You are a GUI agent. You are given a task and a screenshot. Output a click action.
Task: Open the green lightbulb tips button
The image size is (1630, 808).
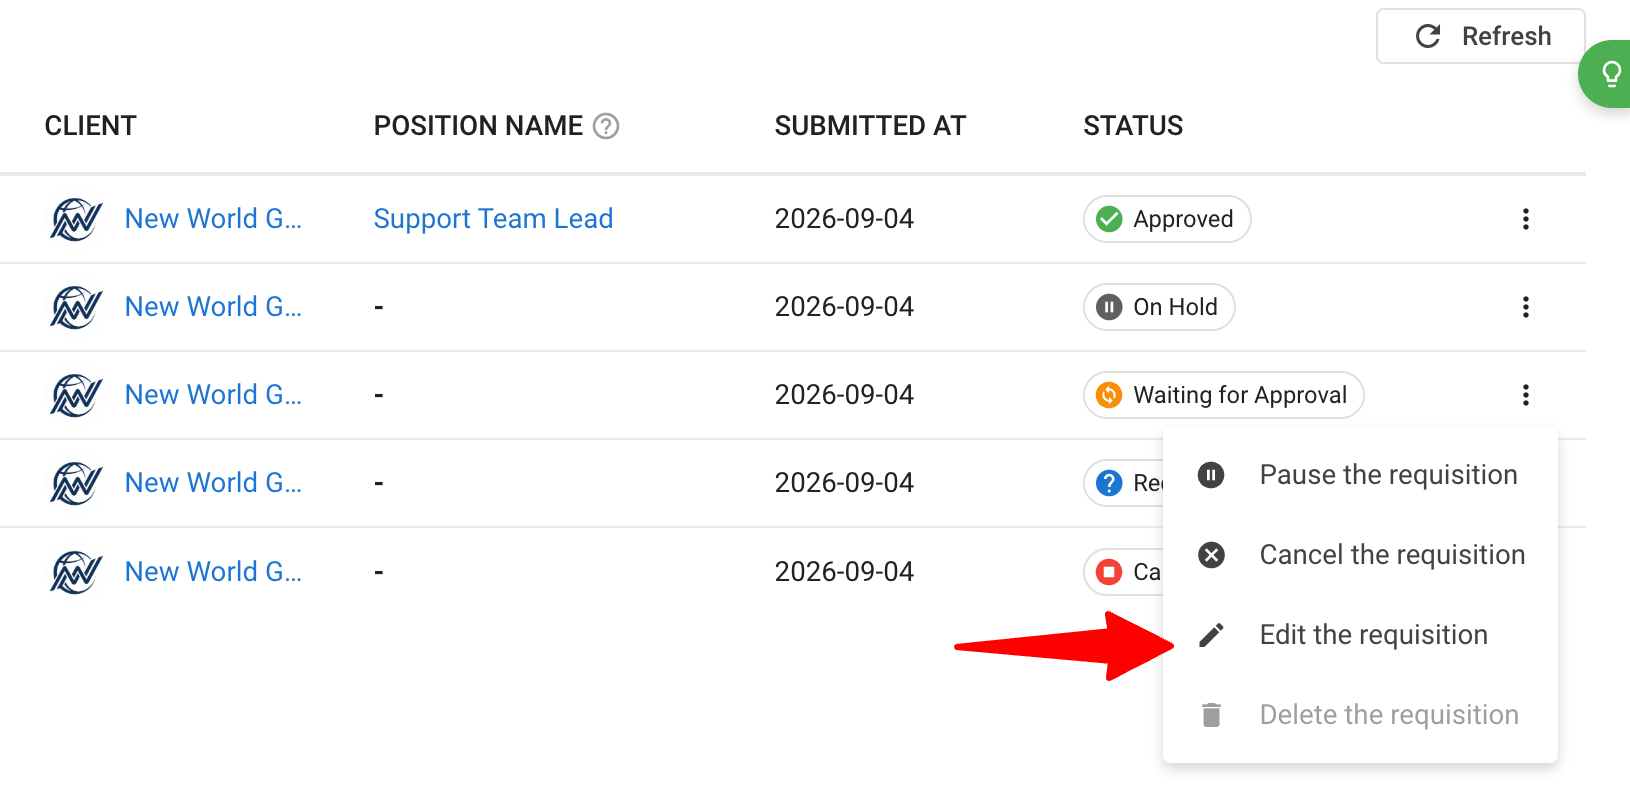pyautogui.click(x=1607, y=74)
